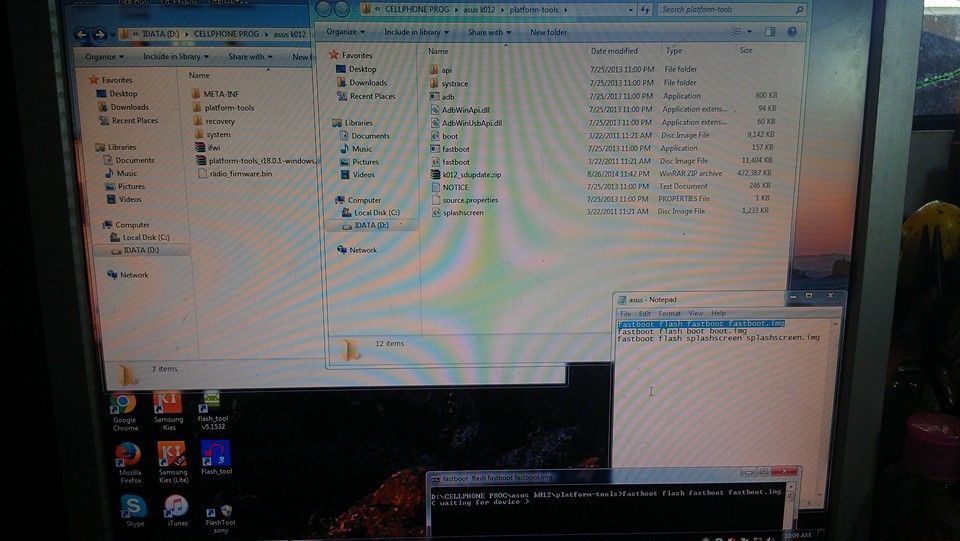This screenshot has width=960, height=541.
Task: Open the Mozilla Firefox desktop shortcut
Action: 128,456
